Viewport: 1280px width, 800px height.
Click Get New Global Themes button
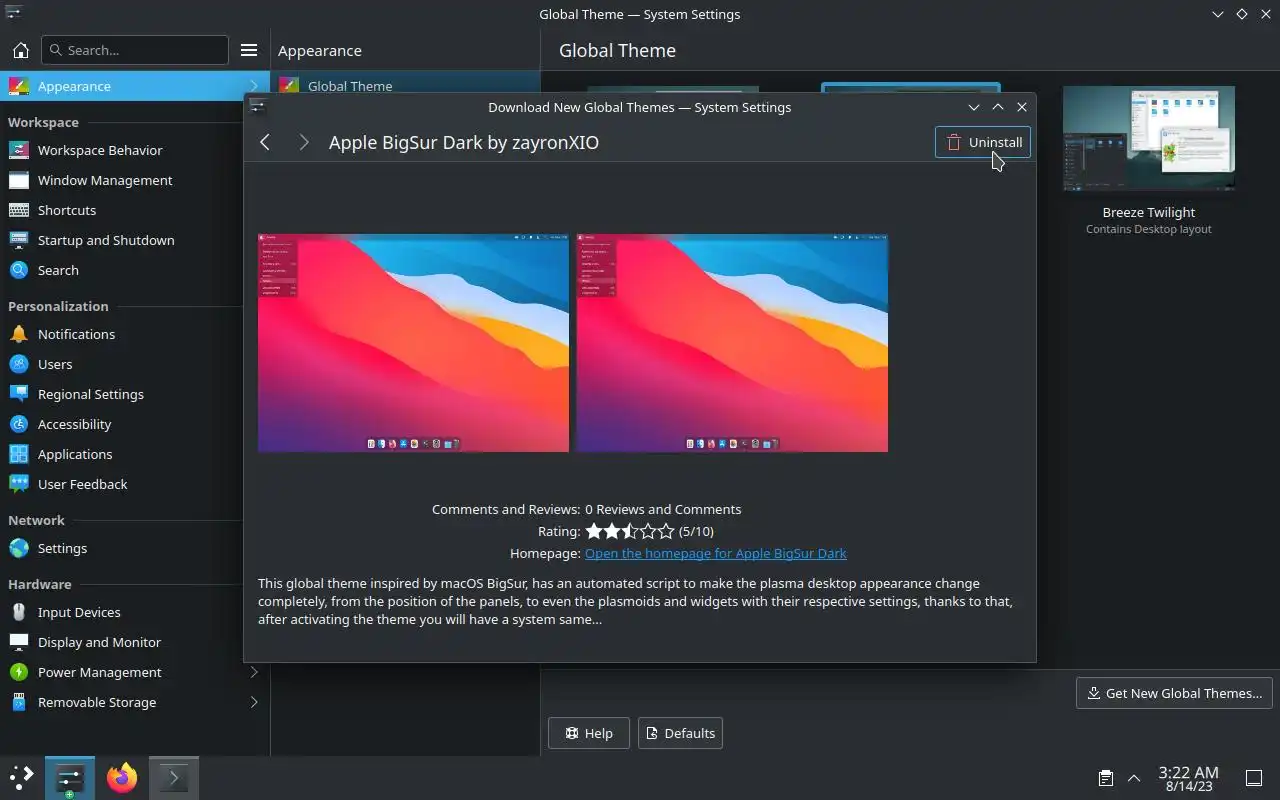pos(1175,693)
